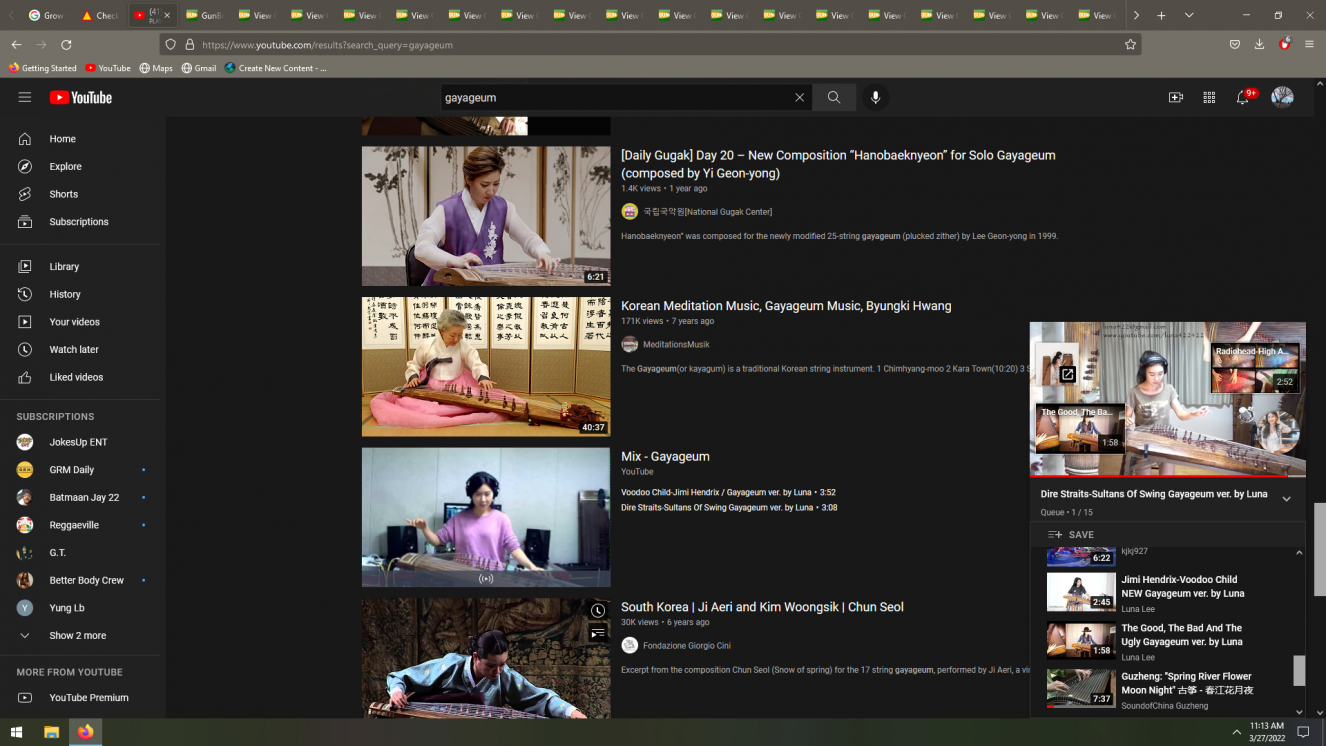The width and height of the screenshot is (1326, 746).
Task: Open the YouTube guide hamburger menu
Action: click(x=25, y=97)
